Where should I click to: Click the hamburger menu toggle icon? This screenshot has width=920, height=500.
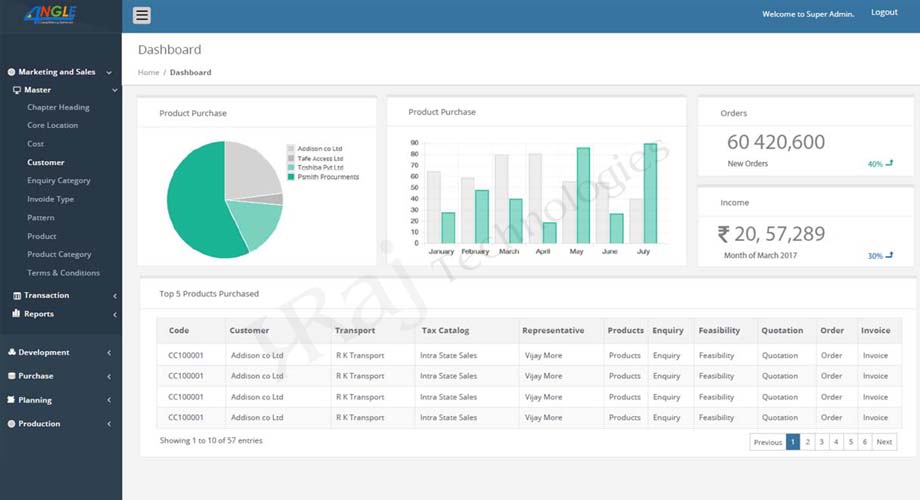[x=141, y=15]
